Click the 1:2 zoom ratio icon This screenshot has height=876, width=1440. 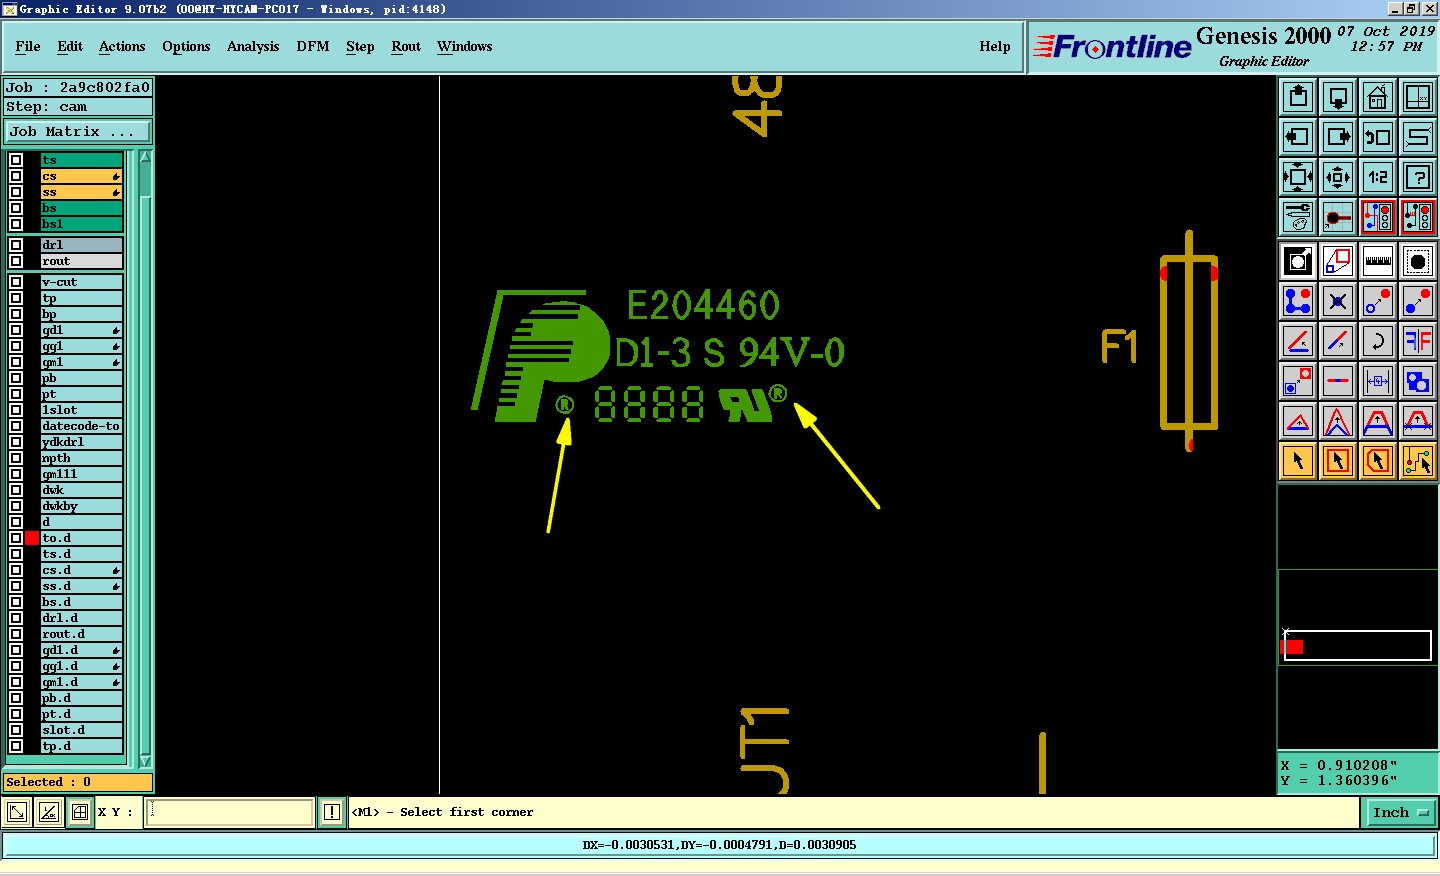pyautogui.click(x=1378, y=177)
